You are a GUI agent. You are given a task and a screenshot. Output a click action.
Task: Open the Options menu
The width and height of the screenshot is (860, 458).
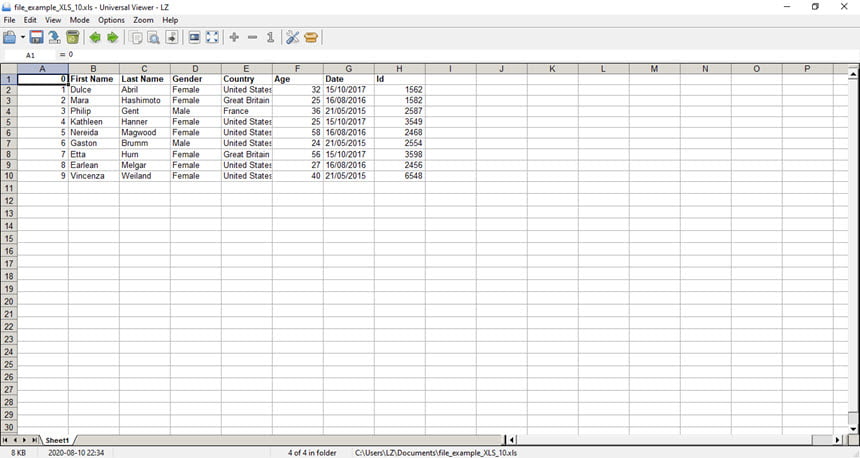pos(111,20)
